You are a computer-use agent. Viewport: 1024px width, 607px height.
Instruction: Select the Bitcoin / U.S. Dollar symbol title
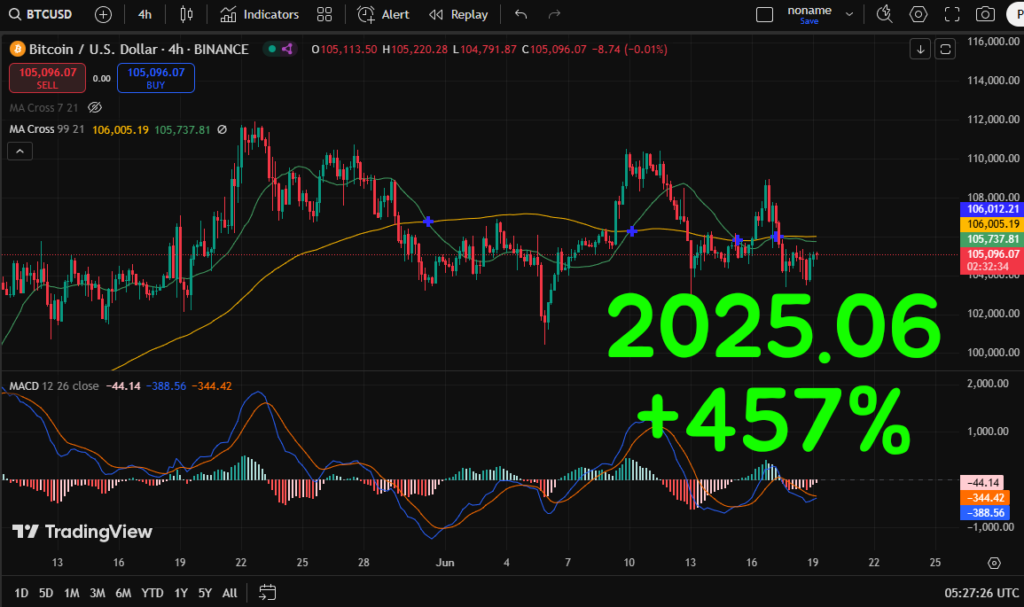click(x=138, y=49)
